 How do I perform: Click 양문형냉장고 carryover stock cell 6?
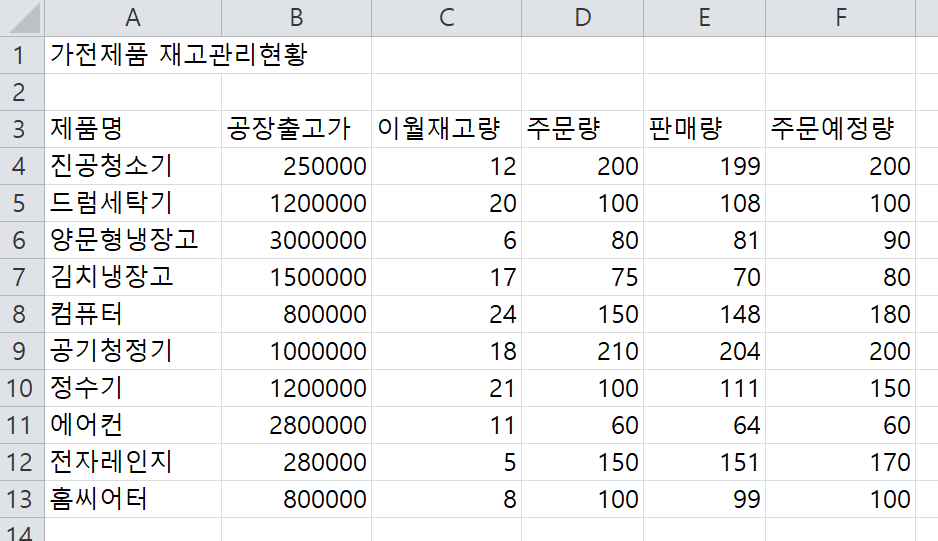point(446,240)
